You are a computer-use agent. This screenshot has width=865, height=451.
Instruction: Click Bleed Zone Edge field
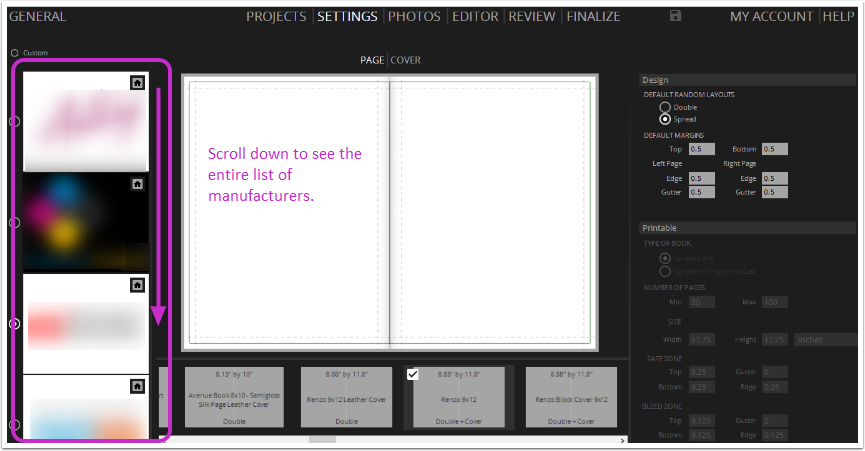(775, 435)
